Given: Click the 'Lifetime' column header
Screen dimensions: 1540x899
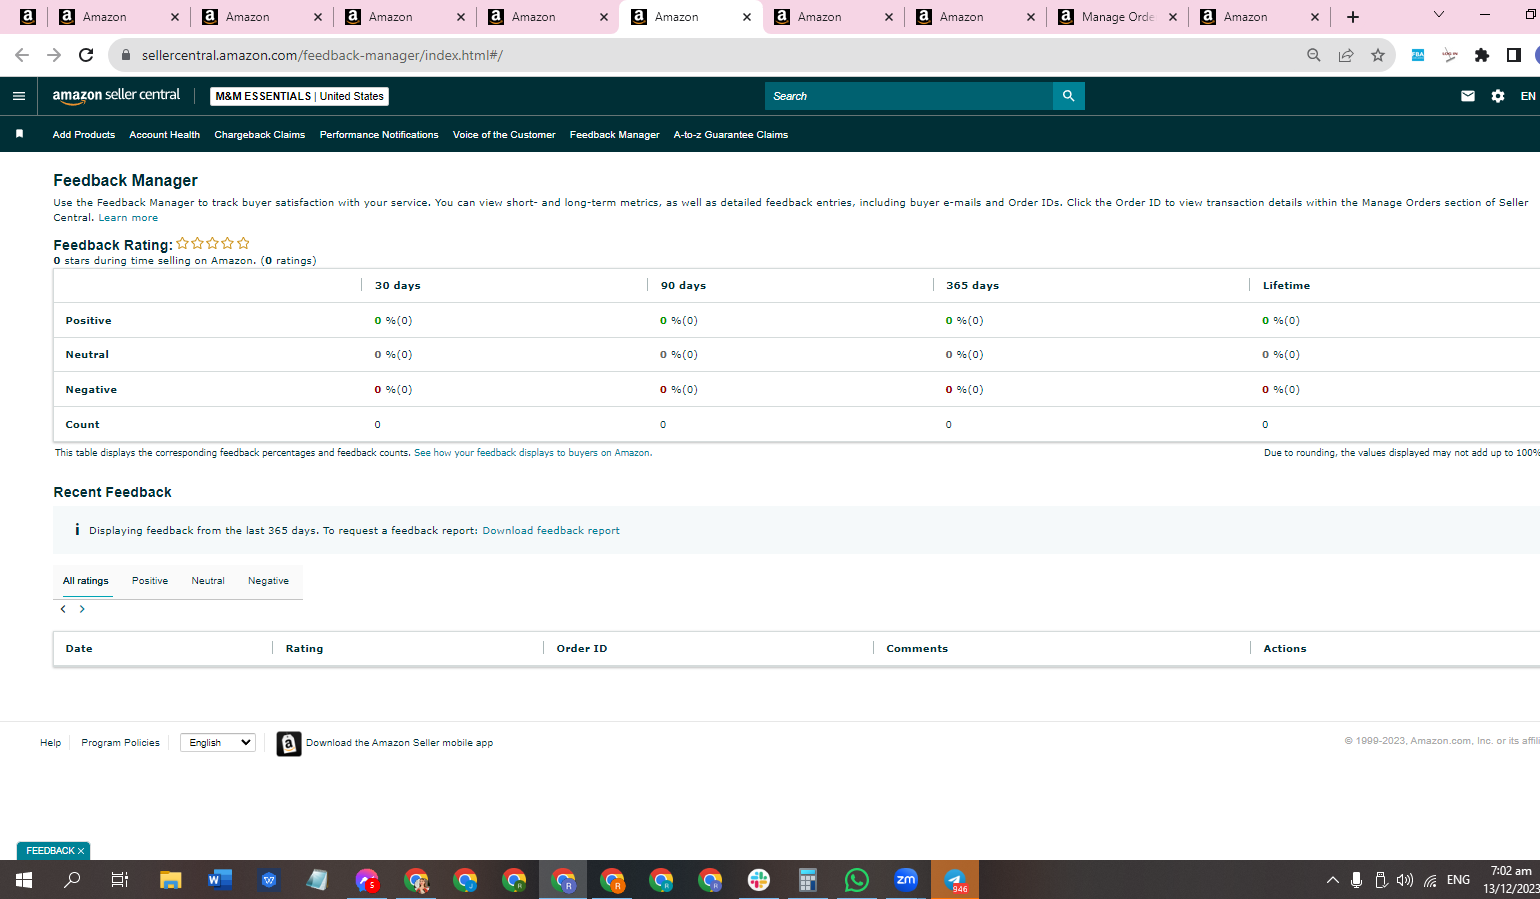Looking at the screenshot, I should 1286,286.
